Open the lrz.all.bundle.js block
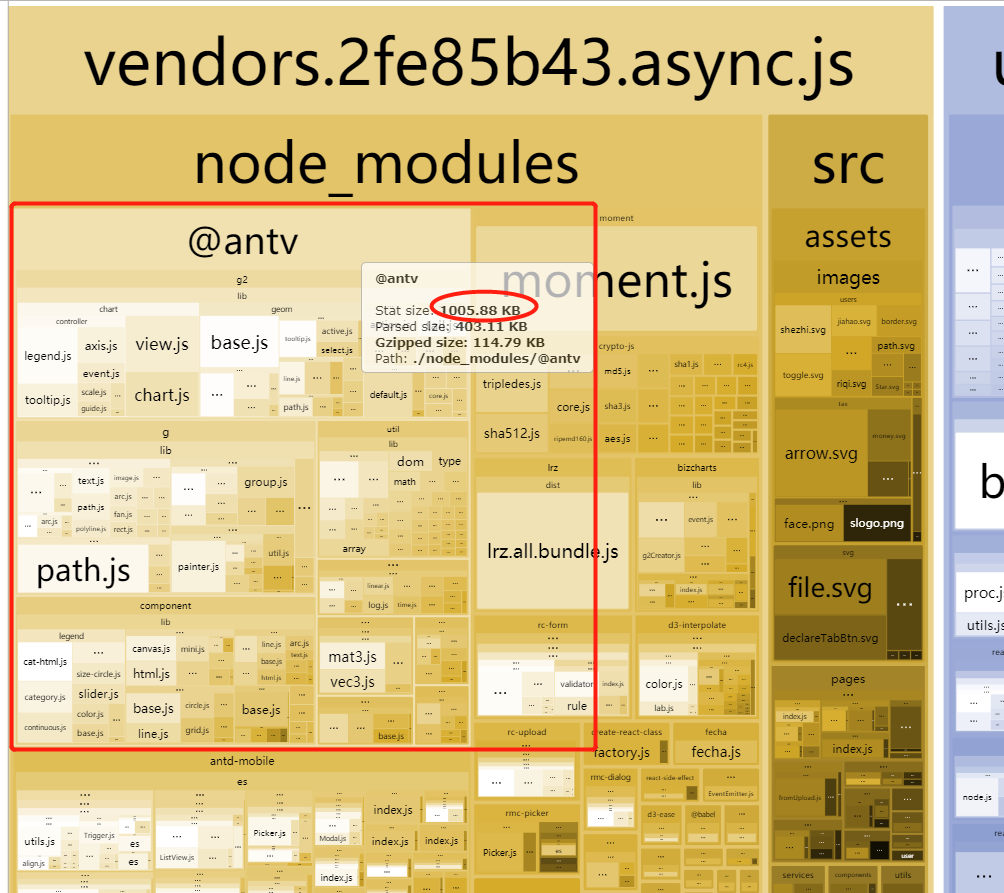This screenshot has height=893, width=1004. click(552, 549)
